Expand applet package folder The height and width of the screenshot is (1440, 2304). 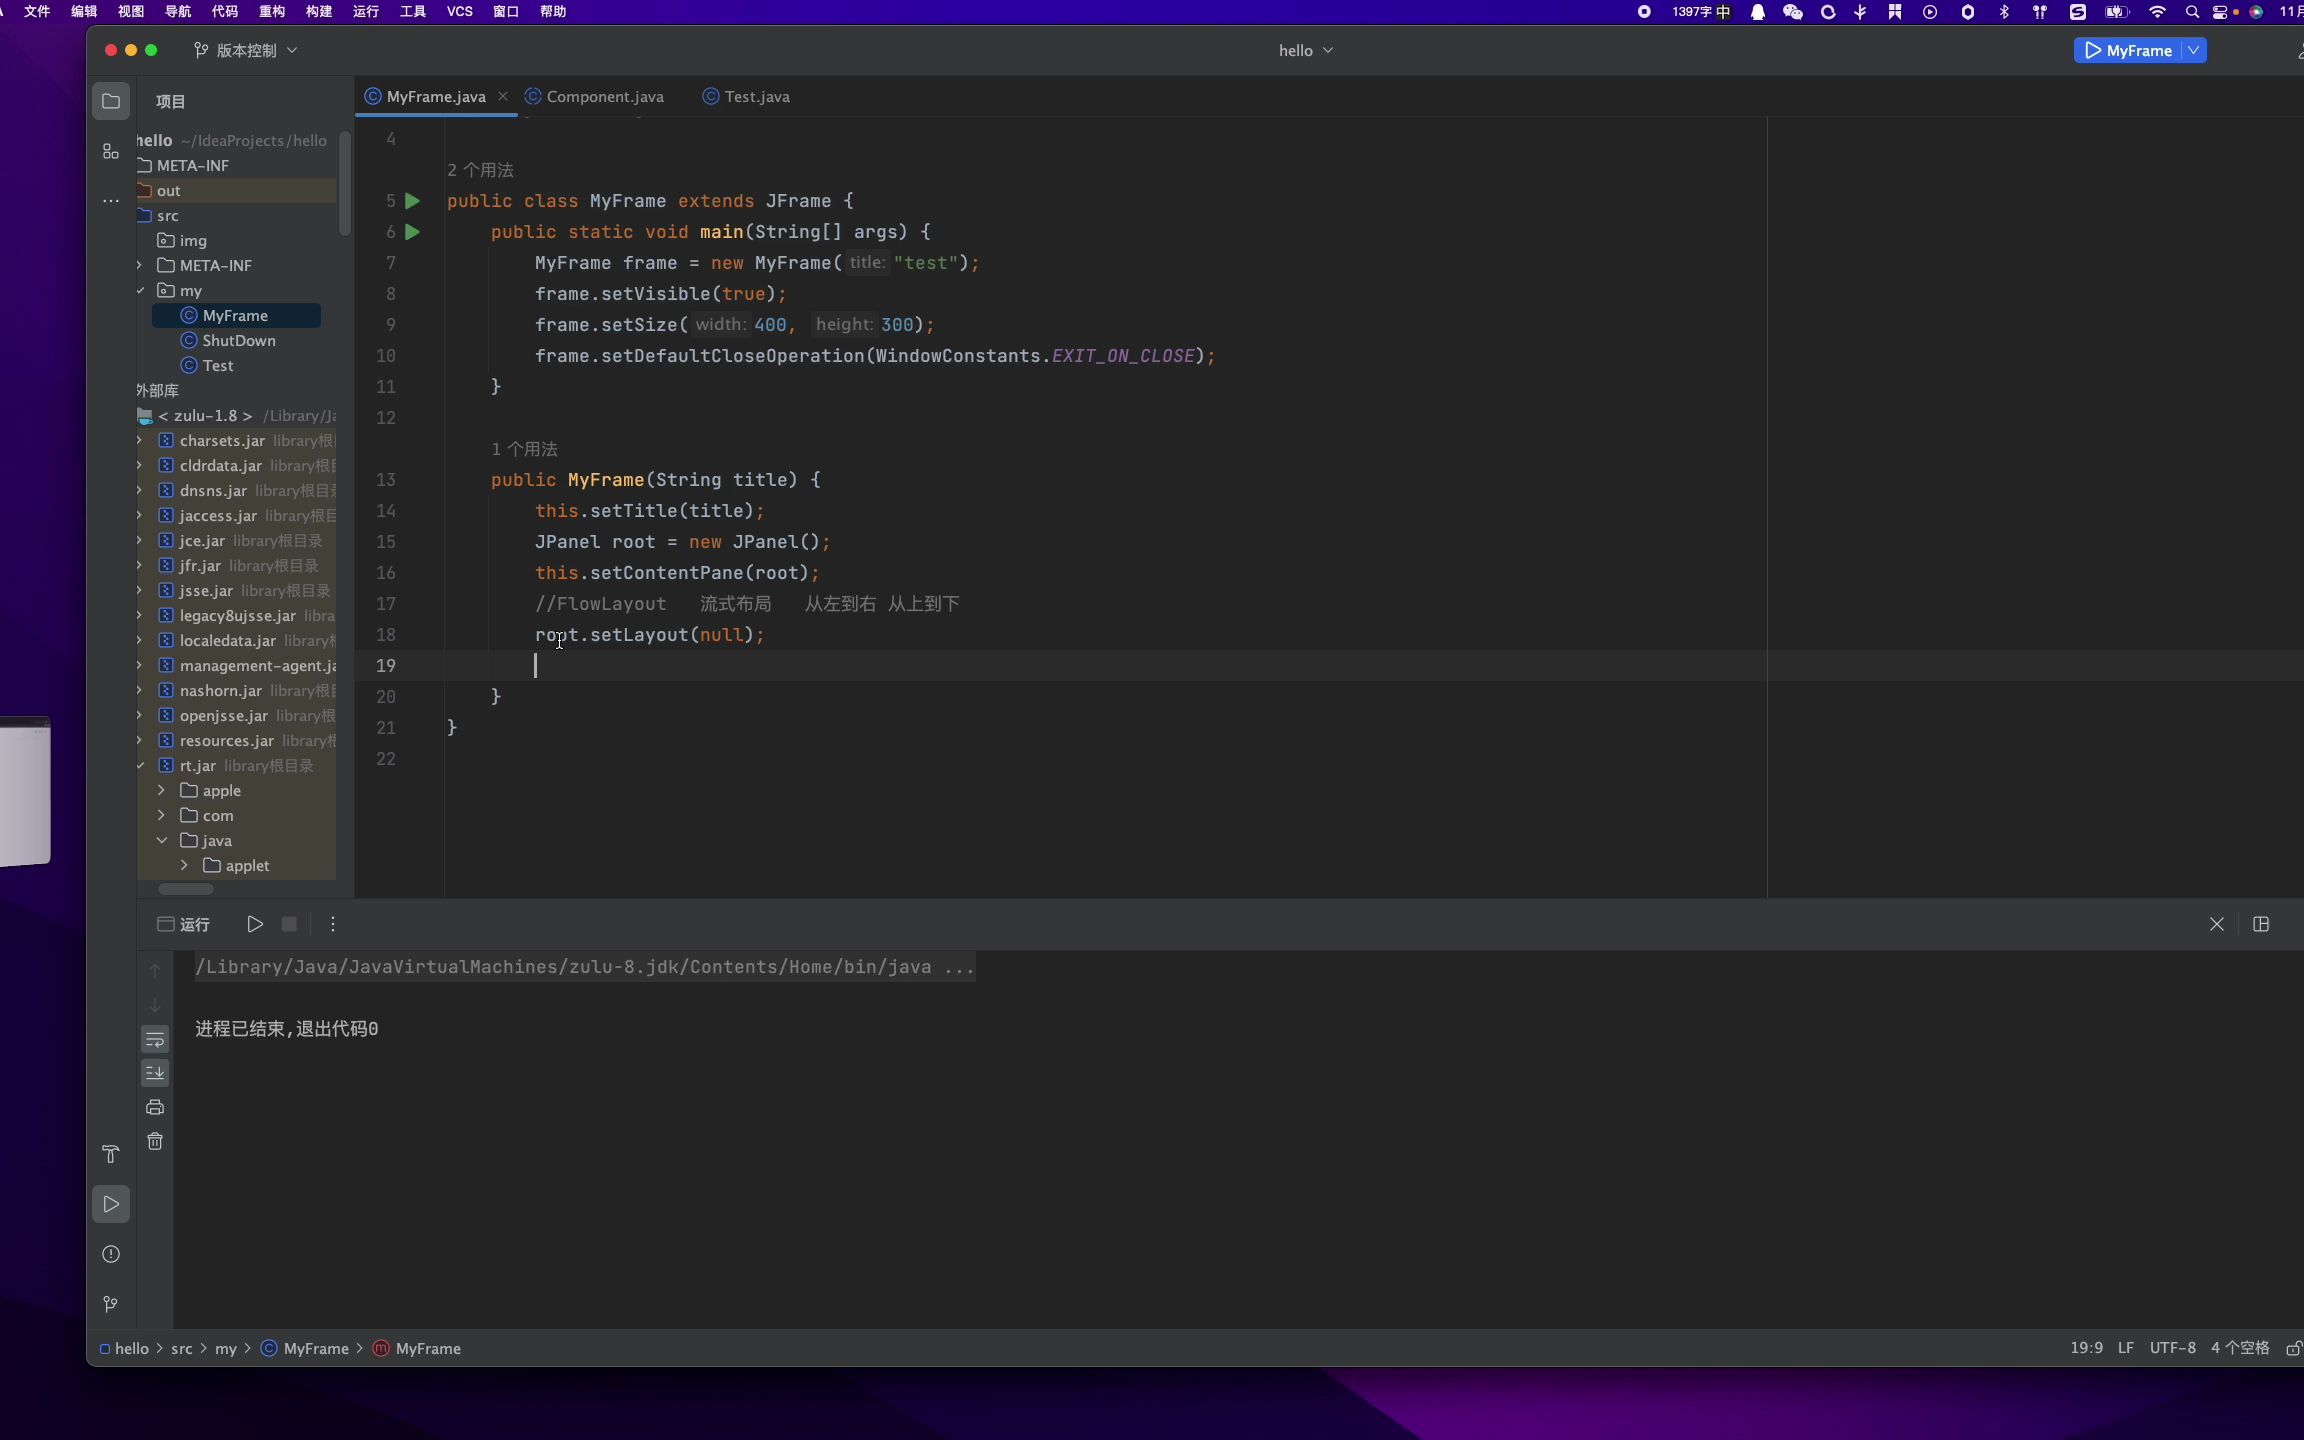[x=185, y=865]
